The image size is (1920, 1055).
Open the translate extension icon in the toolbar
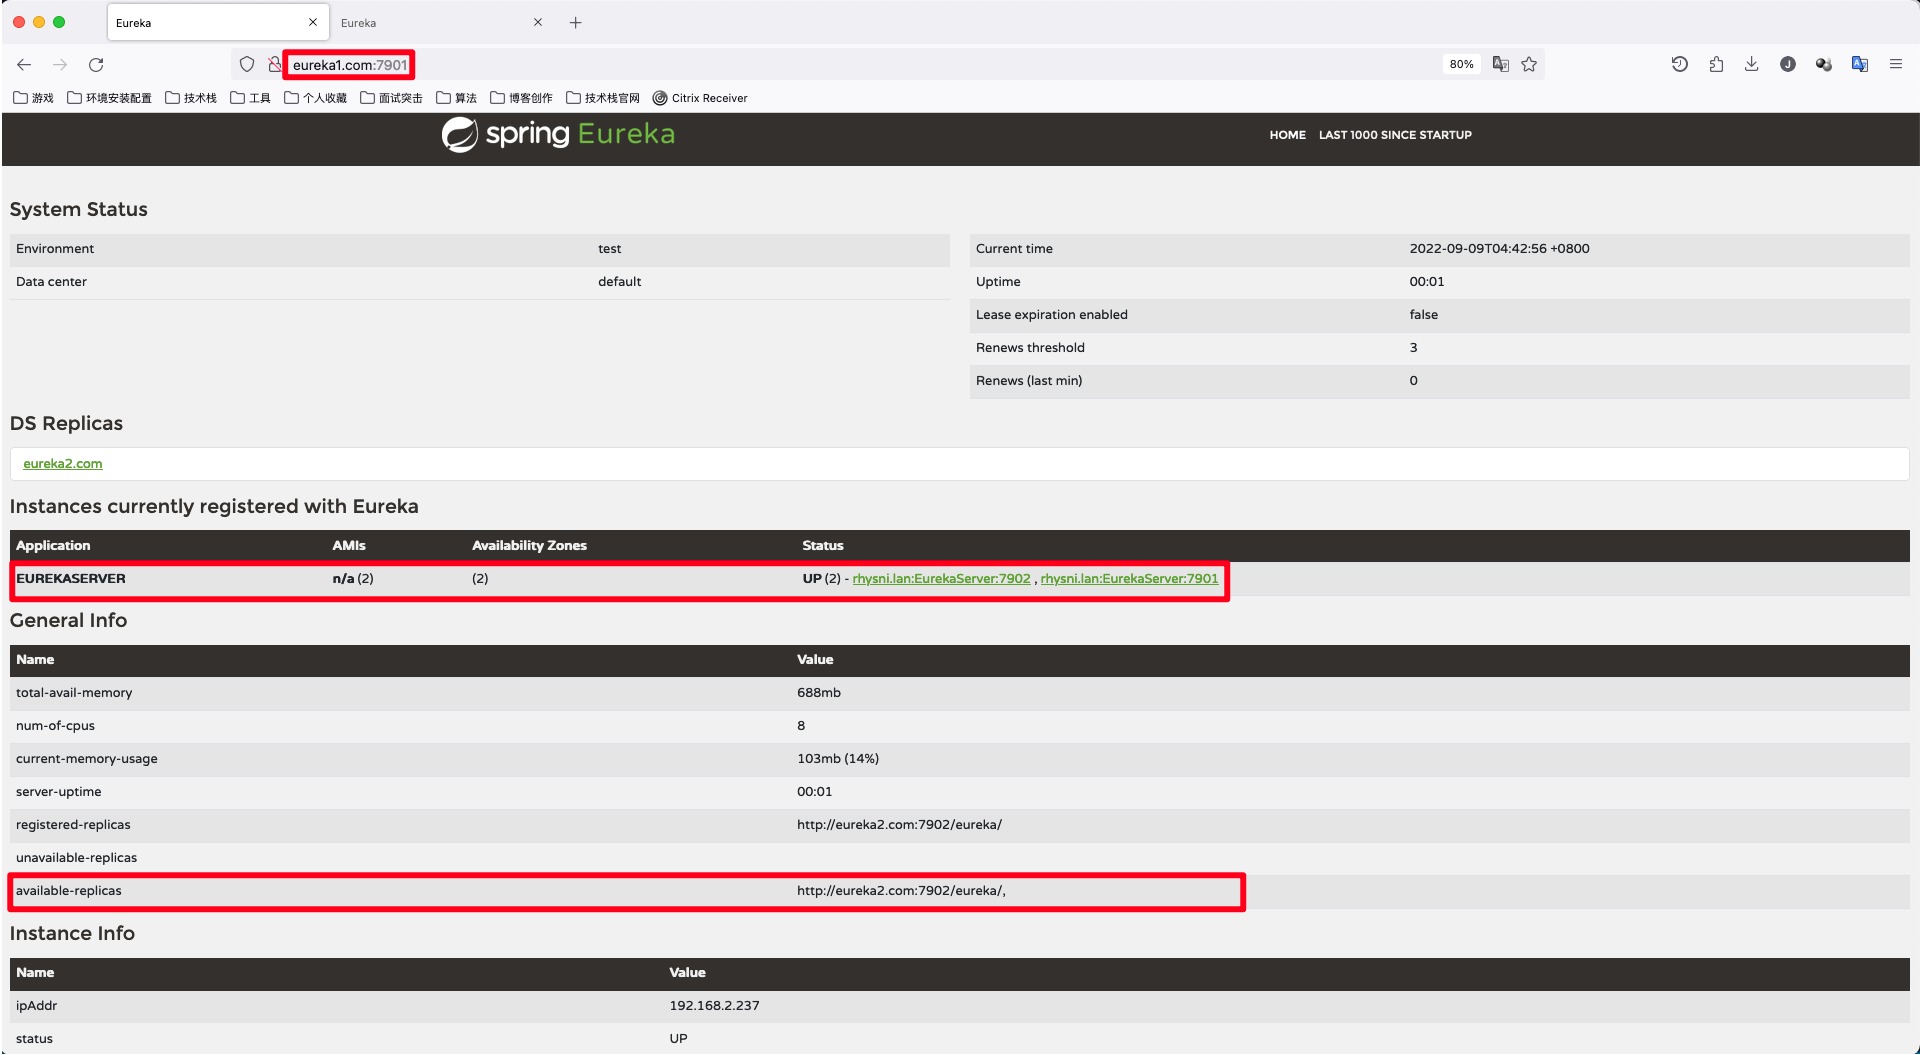[x=1860, y=65]
